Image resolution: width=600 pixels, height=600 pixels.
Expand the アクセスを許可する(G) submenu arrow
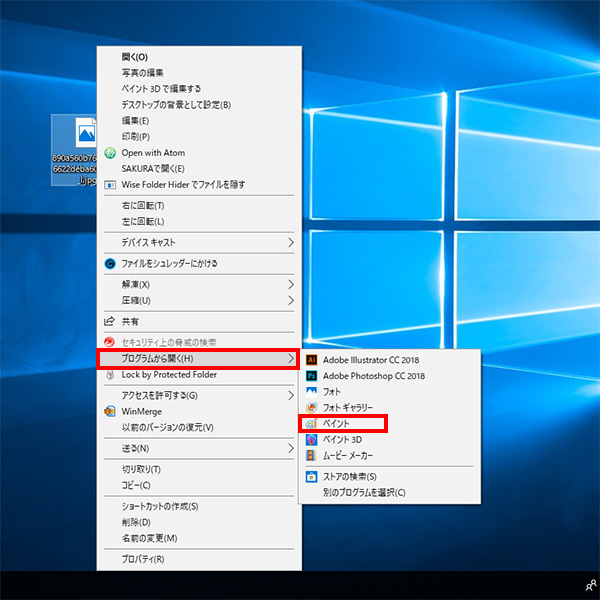click(x=291, y=395)
